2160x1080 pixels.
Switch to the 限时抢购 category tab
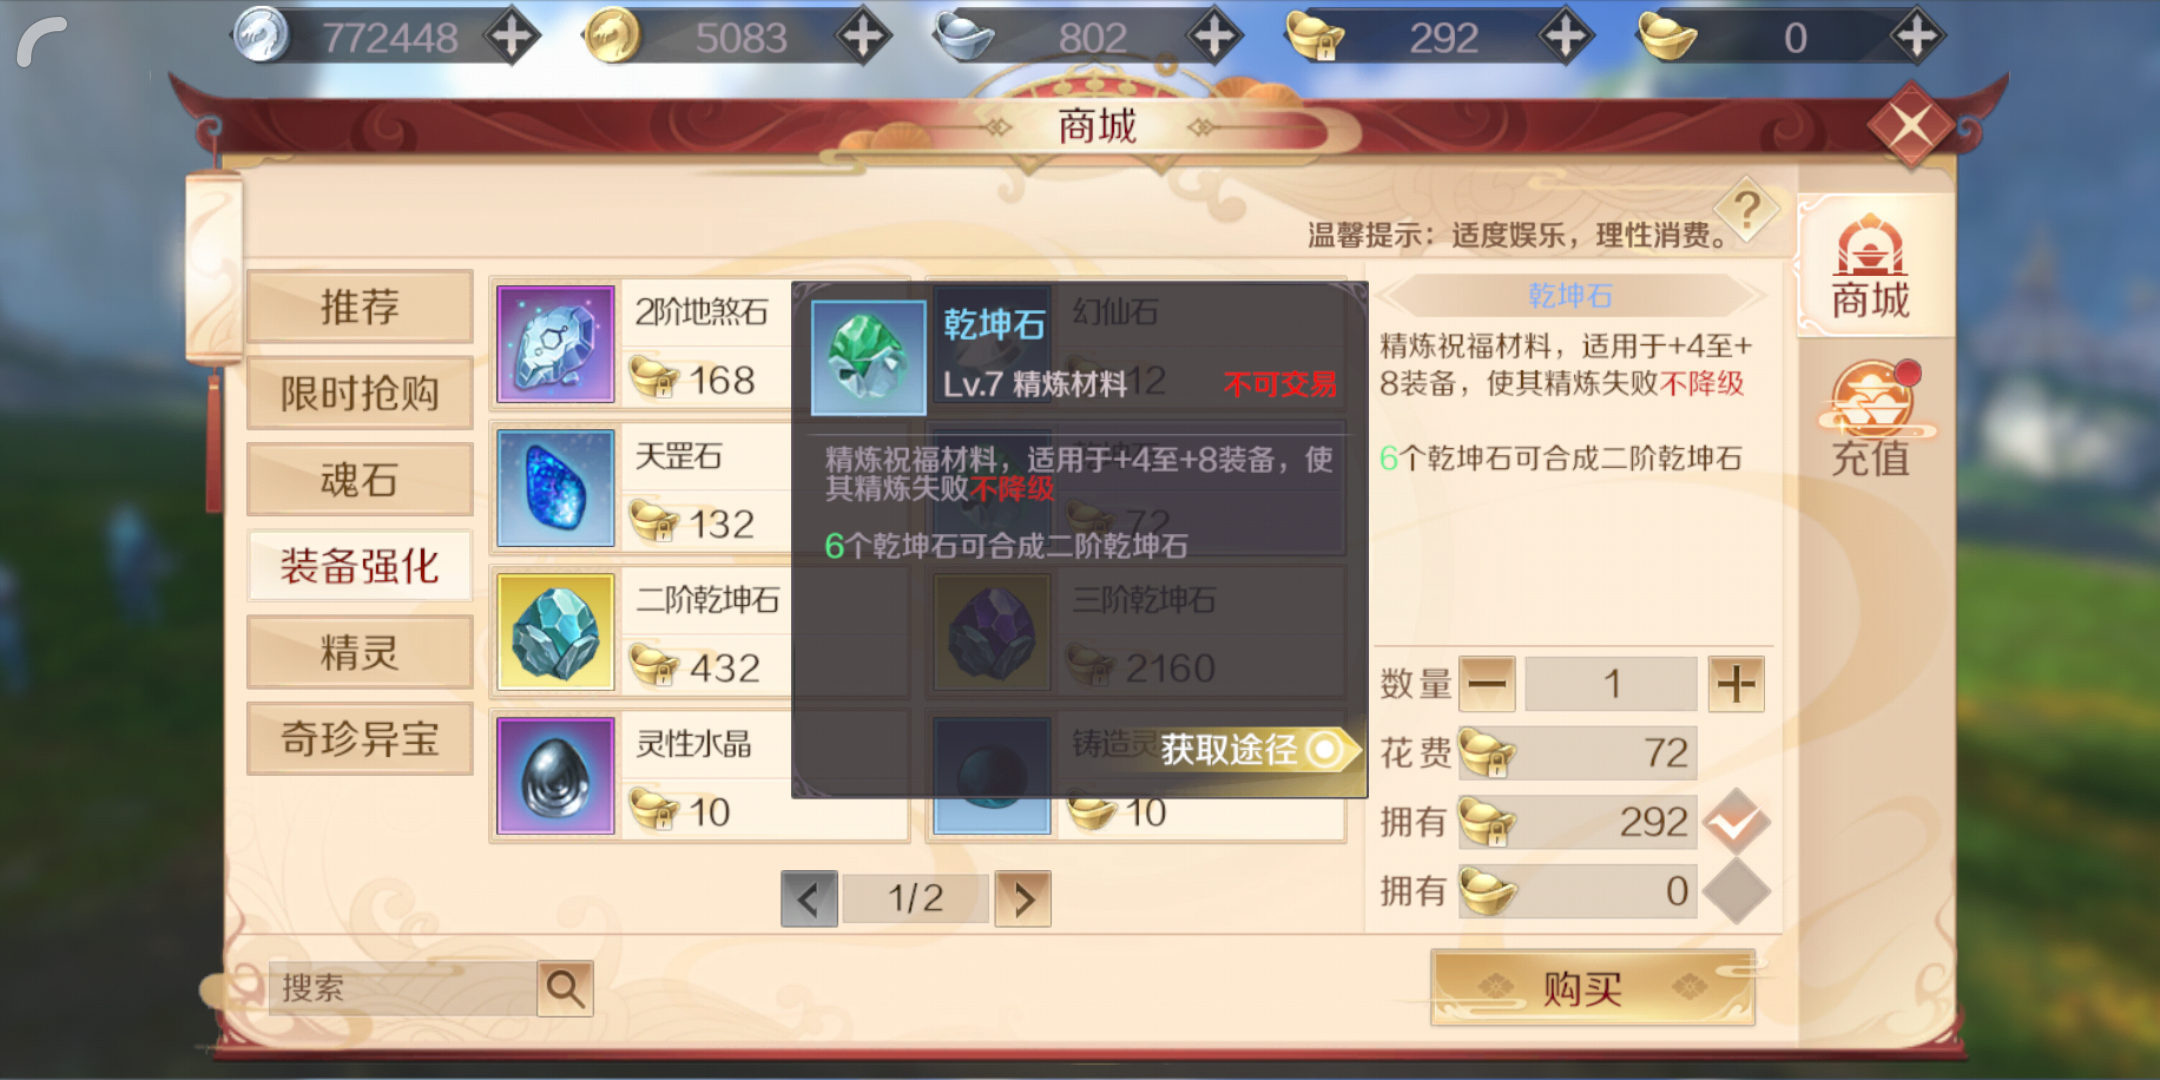pos(360,392)
